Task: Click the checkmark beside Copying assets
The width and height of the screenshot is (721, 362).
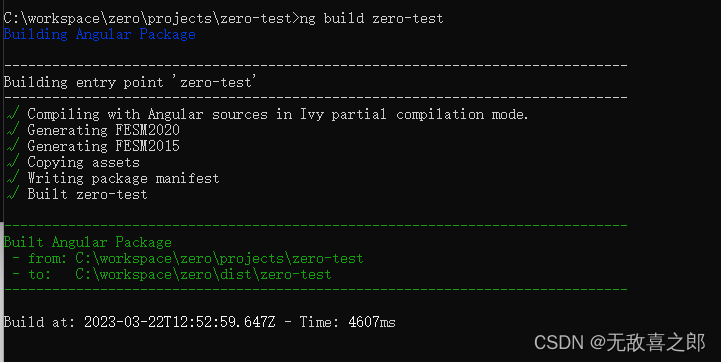Action: click(x=13, y=162)
